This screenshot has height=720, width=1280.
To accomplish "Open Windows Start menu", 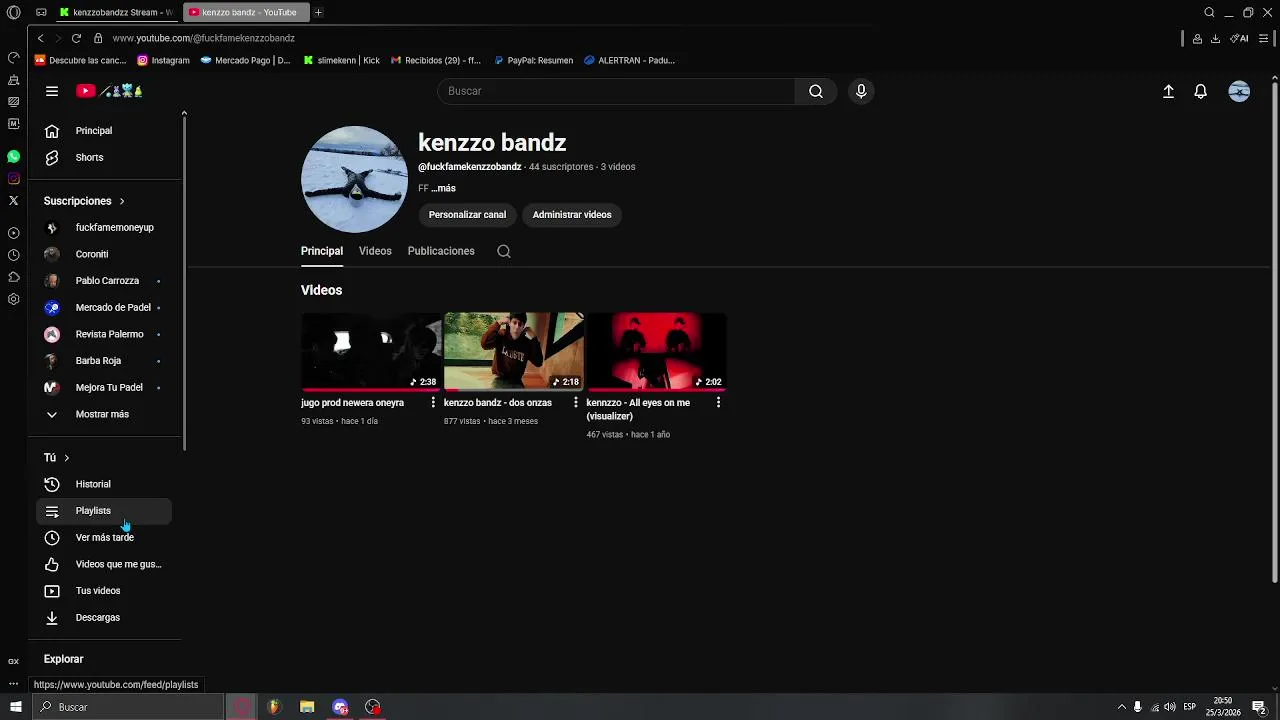I will tap(15, 707).
